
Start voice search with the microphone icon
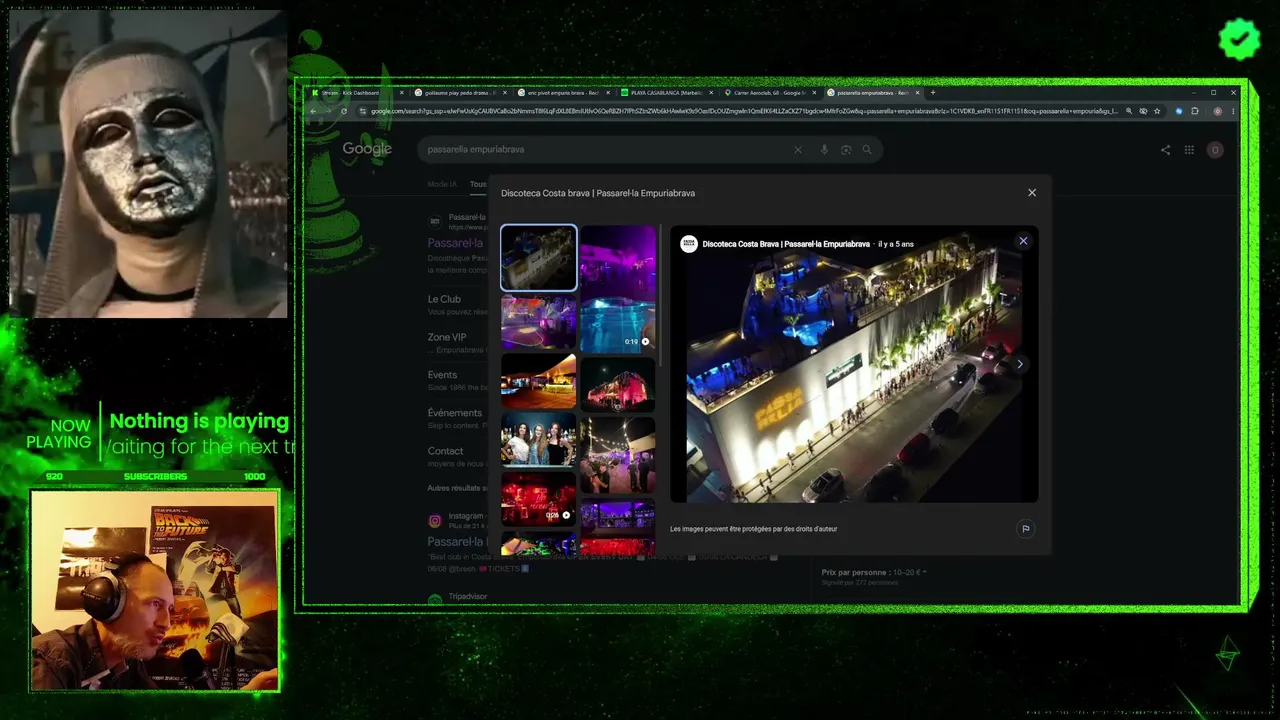(x=824, y=150)
